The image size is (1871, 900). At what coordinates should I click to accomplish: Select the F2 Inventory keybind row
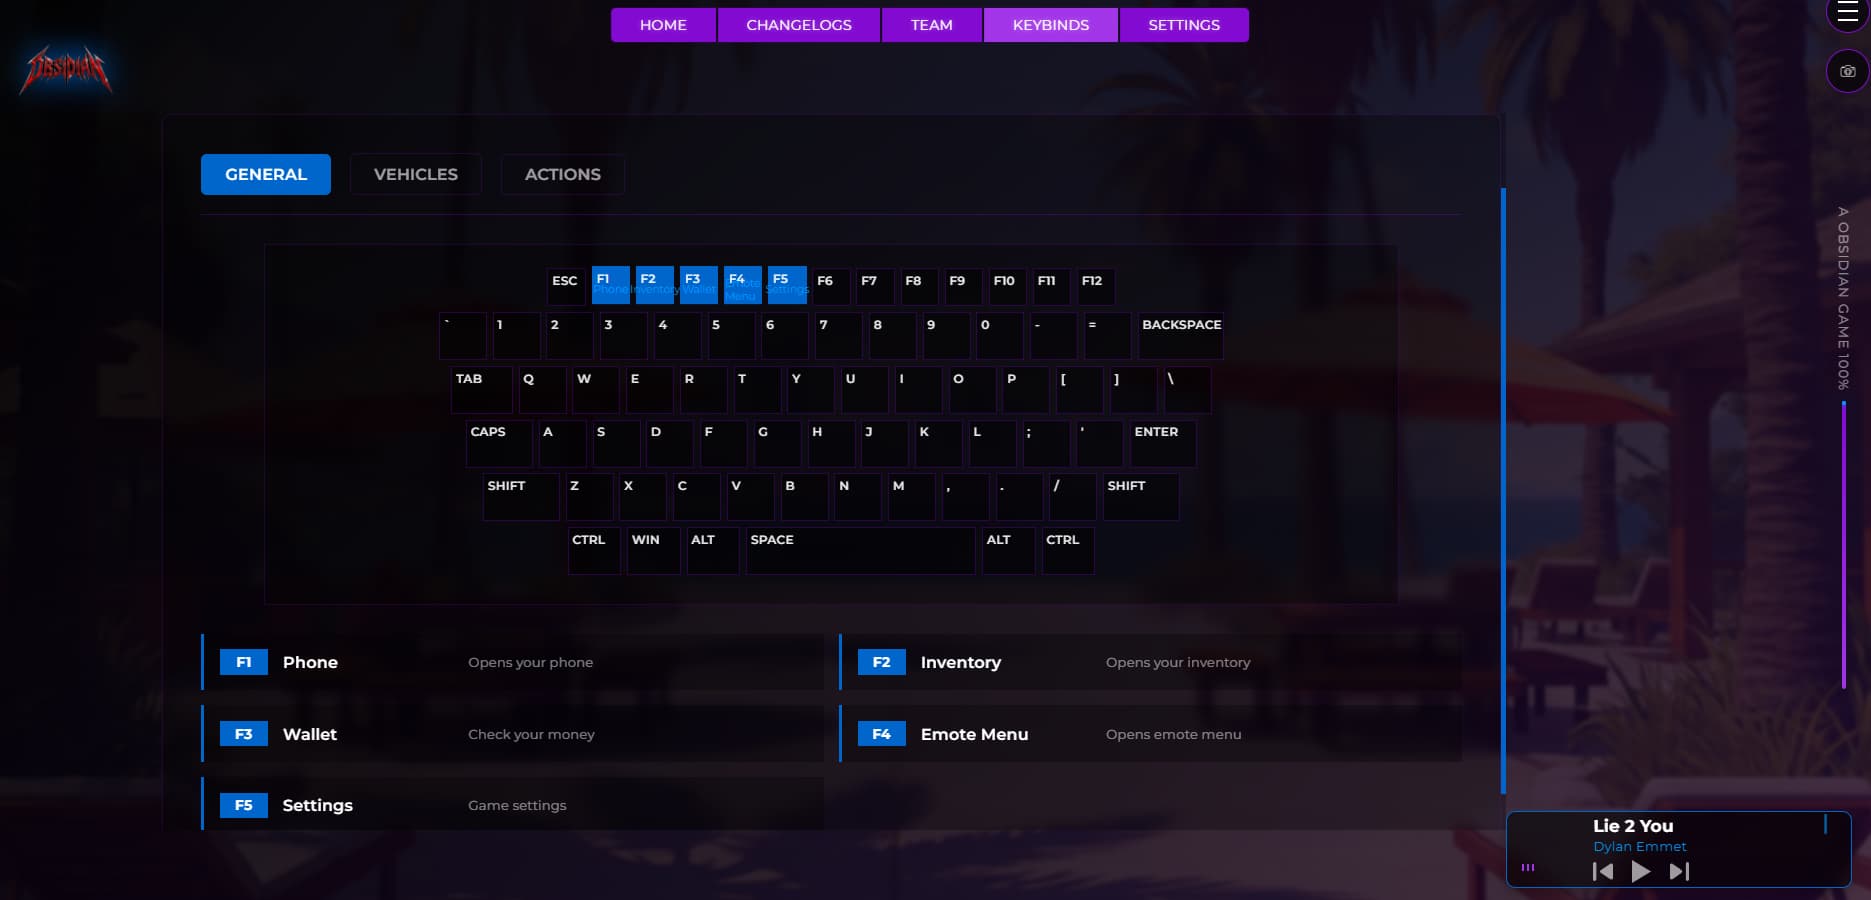(1151, 662)
